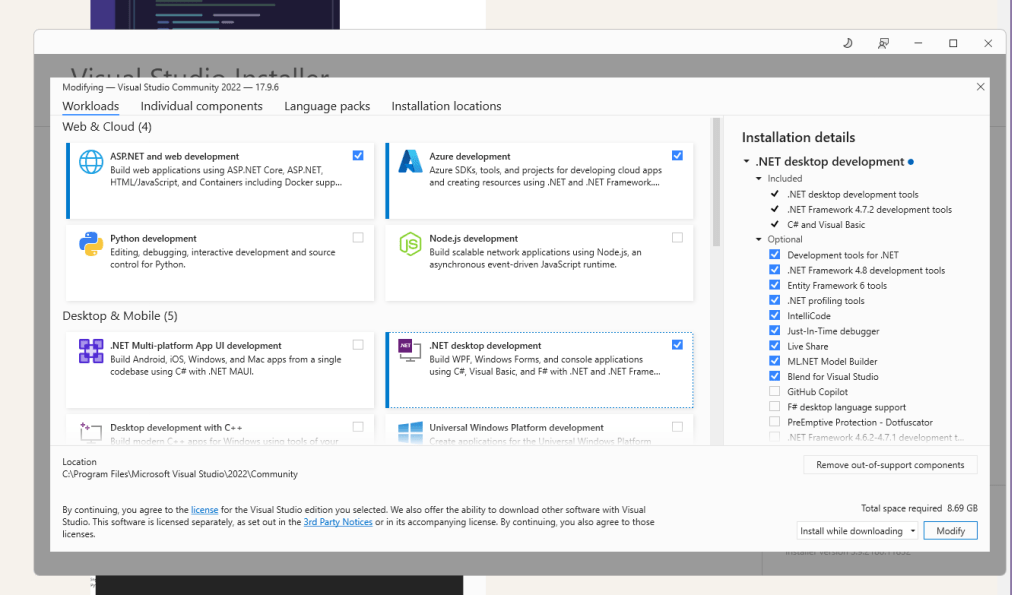Uncheck .NET profiling tools component
This screenshot has height=595, width=1024.
tap(775, 300)
